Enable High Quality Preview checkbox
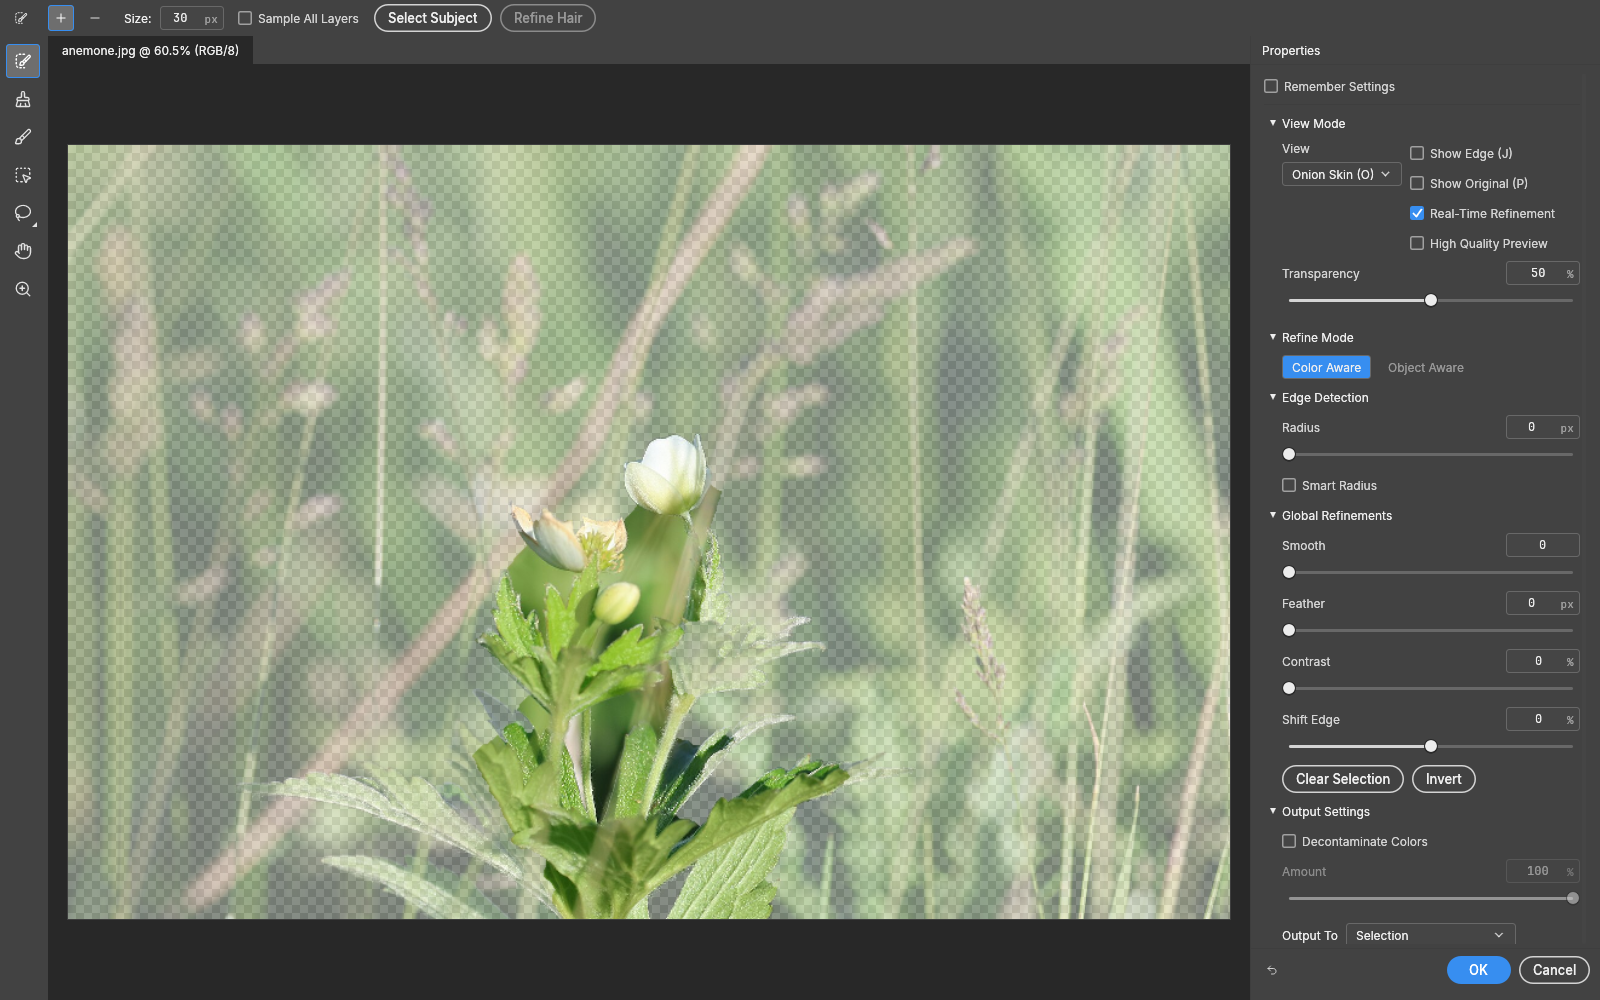This screenshot has width=1600, height=1000. 1417,243
